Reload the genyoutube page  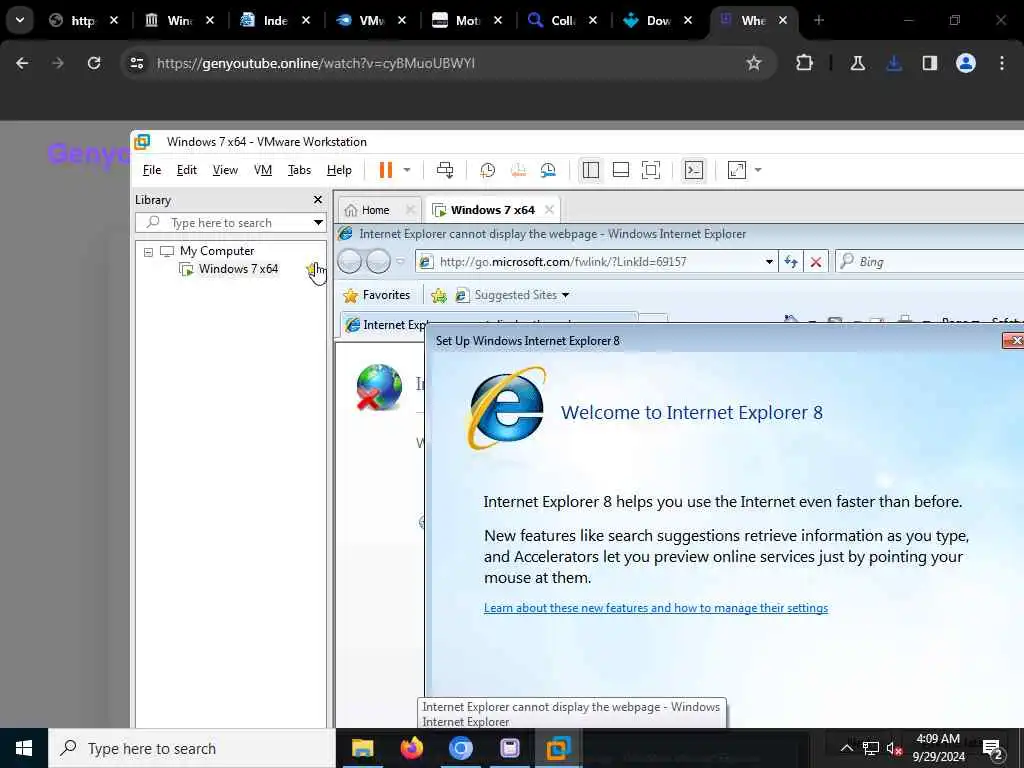coord(94,63)
